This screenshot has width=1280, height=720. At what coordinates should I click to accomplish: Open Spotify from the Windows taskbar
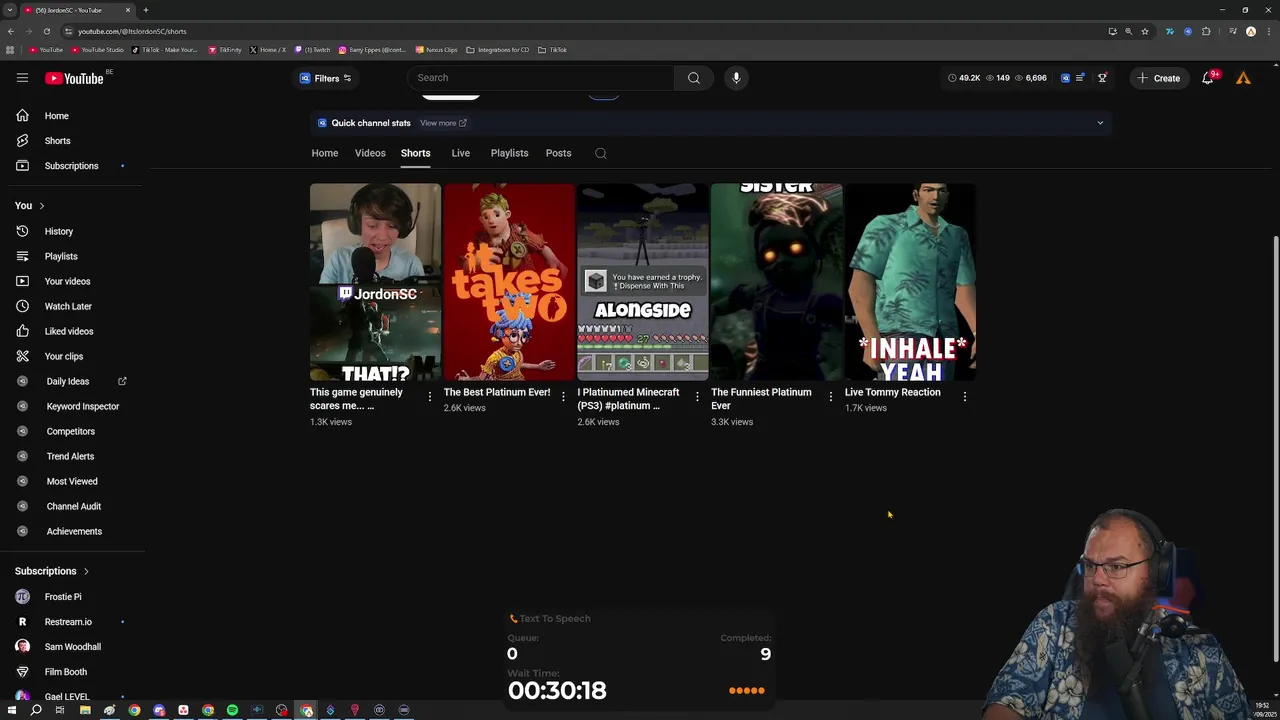tap(232, 710)
